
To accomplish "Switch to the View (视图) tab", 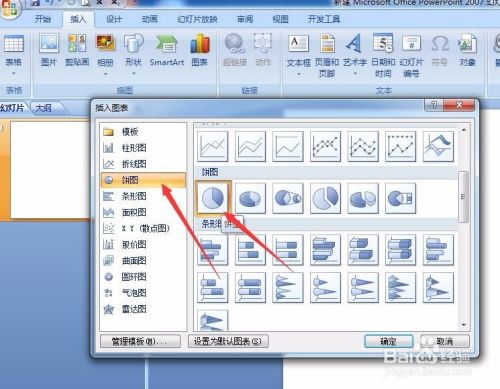I will coord(280,19).
